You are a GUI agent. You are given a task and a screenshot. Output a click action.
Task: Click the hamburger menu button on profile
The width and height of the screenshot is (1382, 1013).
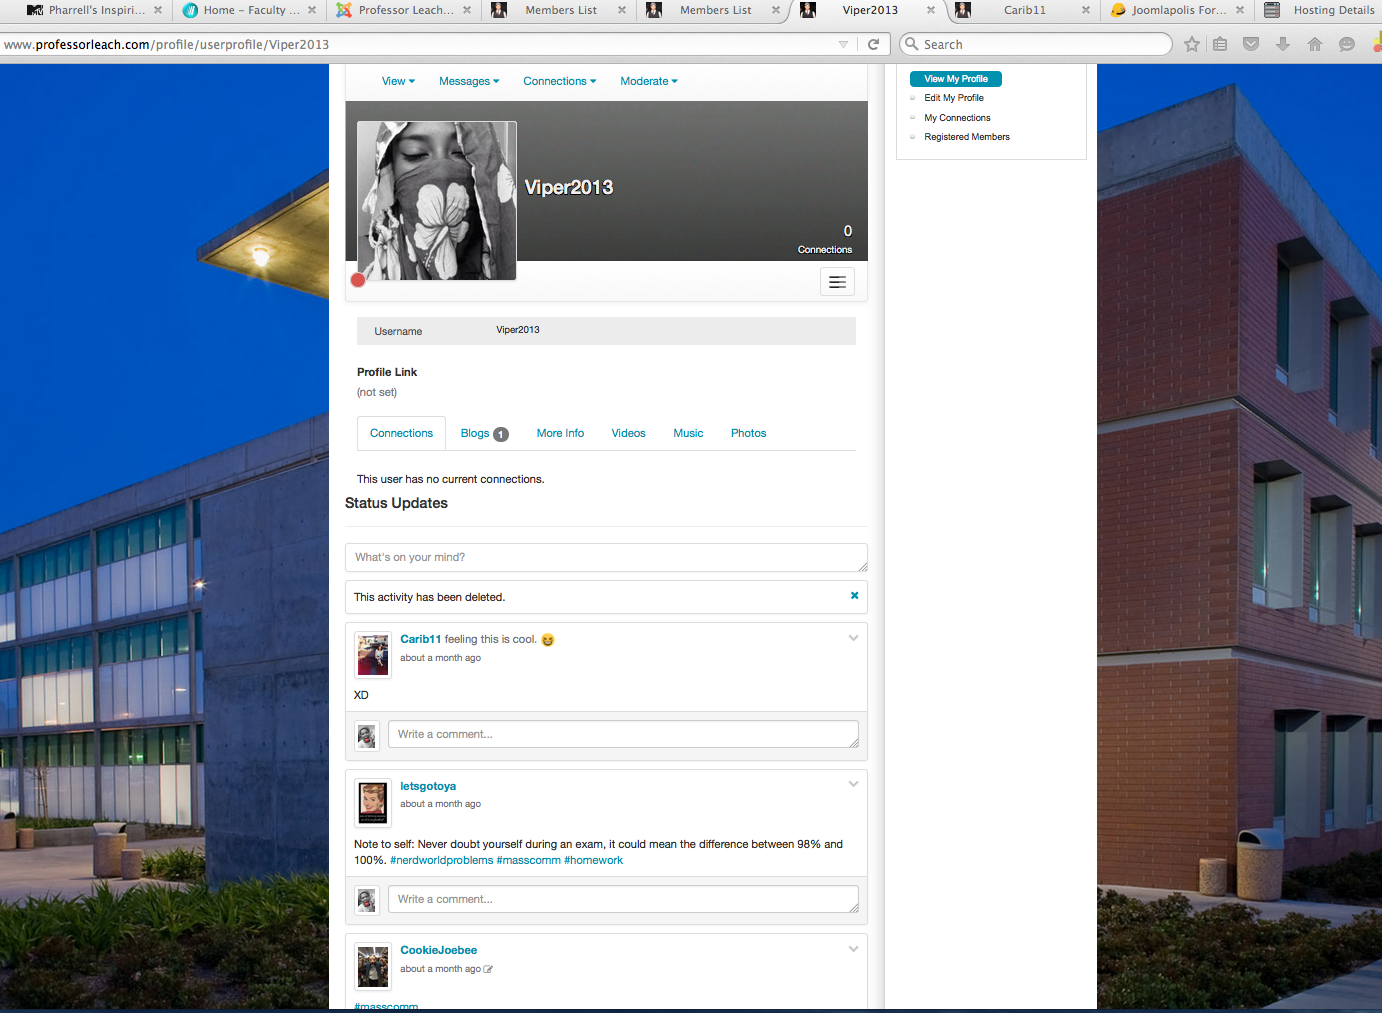[837, 282]
